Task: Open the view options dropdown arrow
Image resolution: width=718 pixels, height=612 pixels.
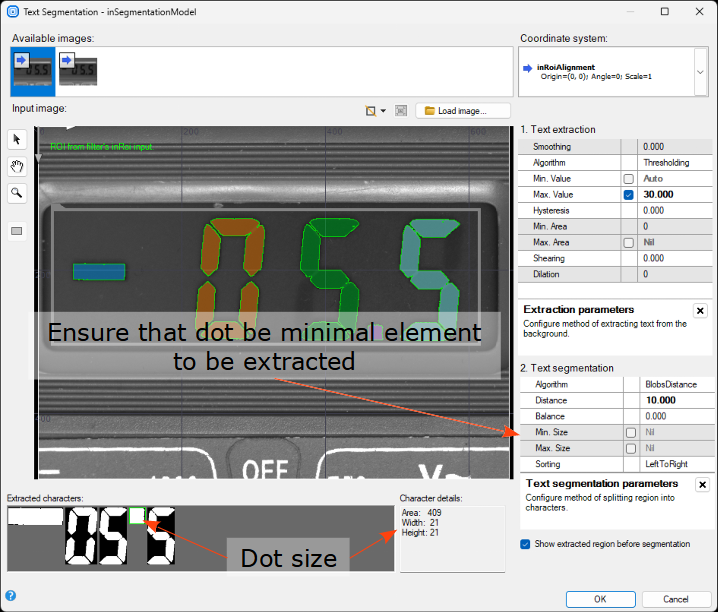Action: pos(383,111)
